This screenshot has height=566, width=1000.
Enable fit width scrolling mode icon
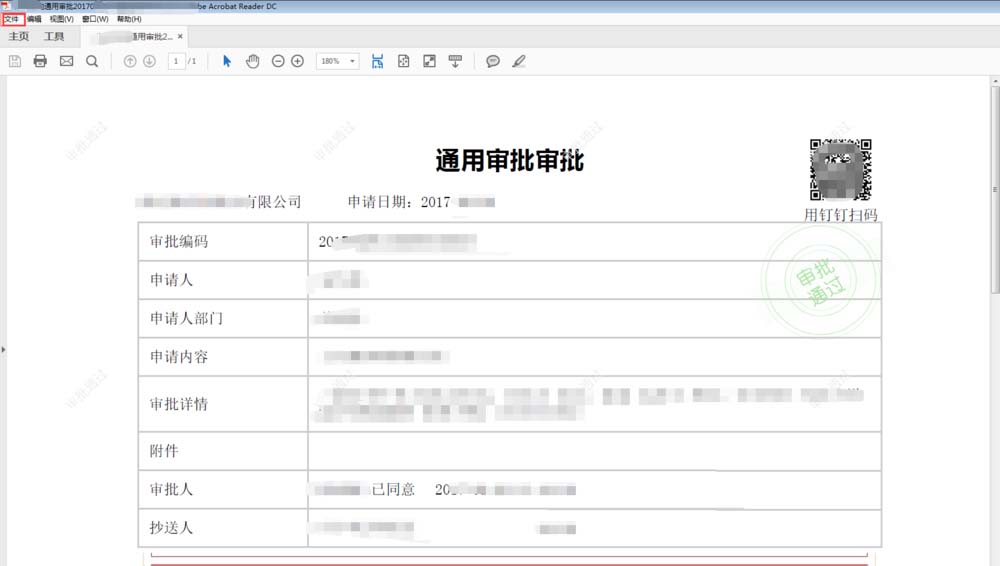(x=378, y=61)
